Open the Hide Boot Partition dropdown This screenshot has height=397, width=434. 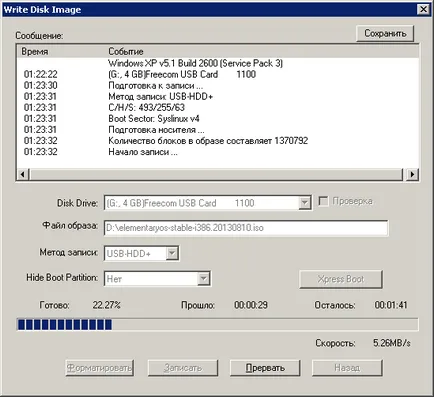point(203,278)
